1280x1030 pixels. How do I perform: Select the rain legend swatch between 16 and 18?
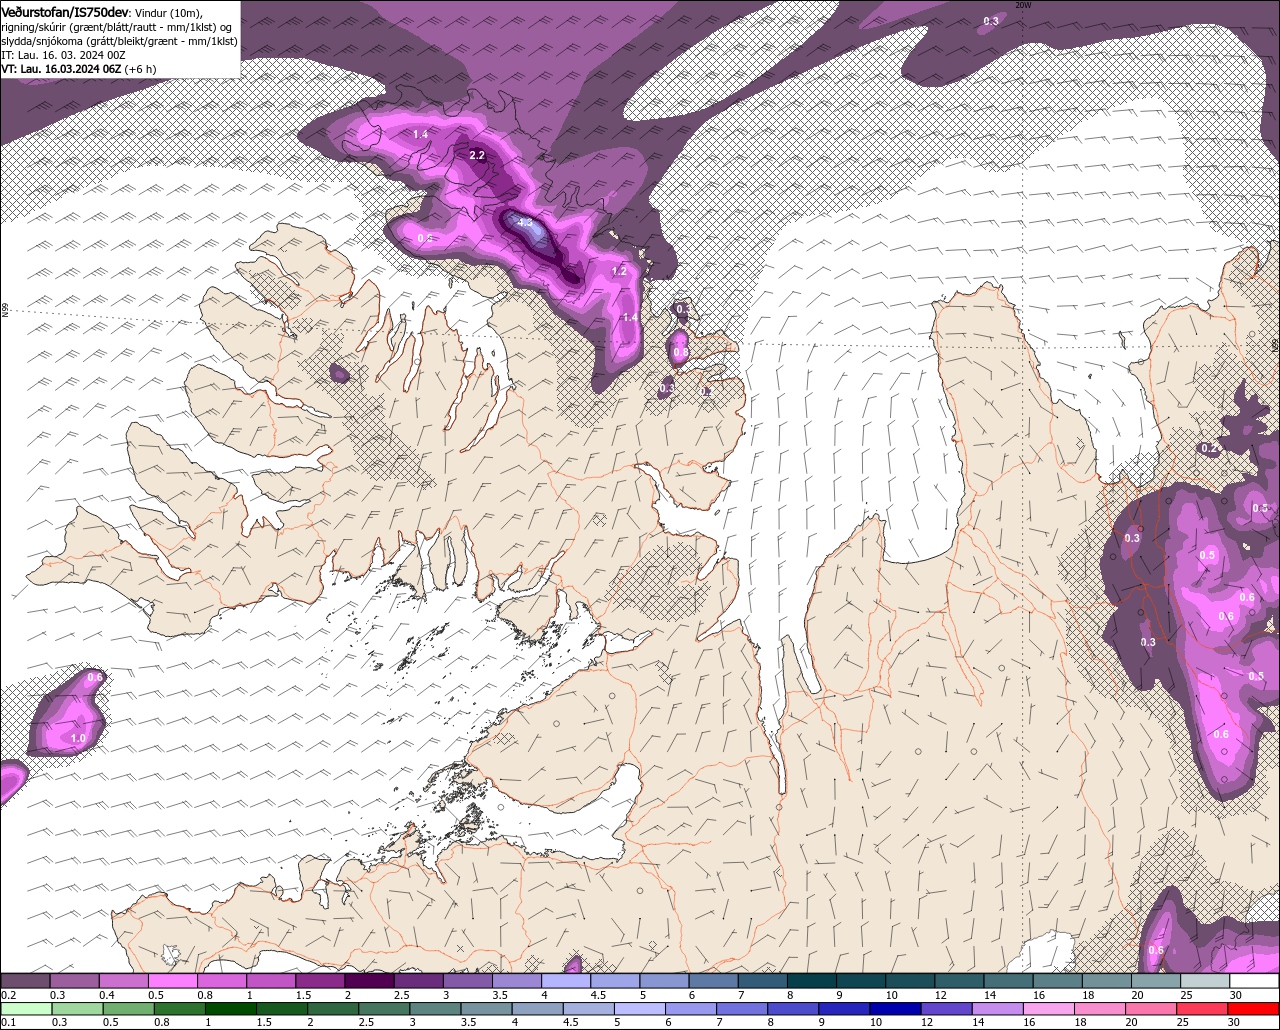click(1049, 1008)
